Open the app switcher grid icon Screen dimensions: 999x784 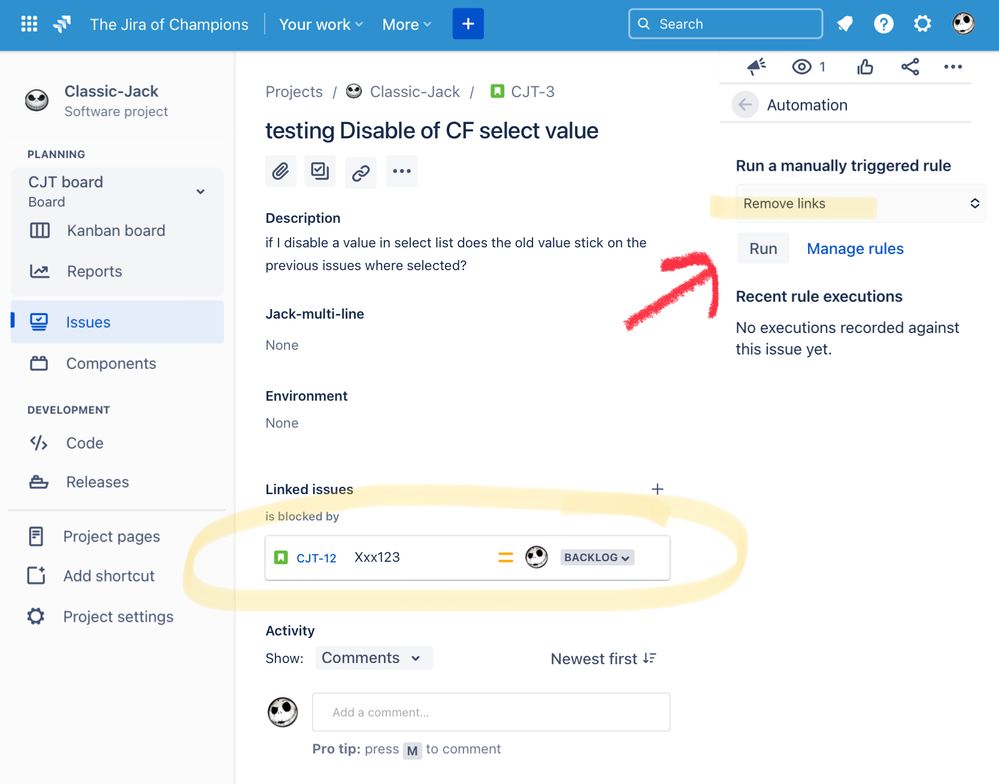click(x=29, y=24)
